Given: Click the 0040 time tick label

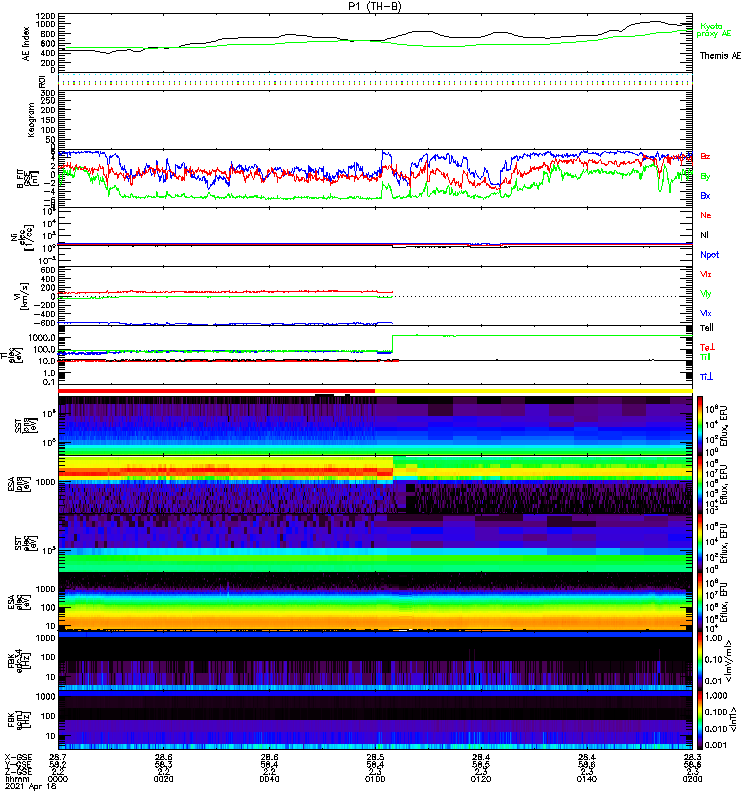Looking at the screenshot, I should coord(269,779).
